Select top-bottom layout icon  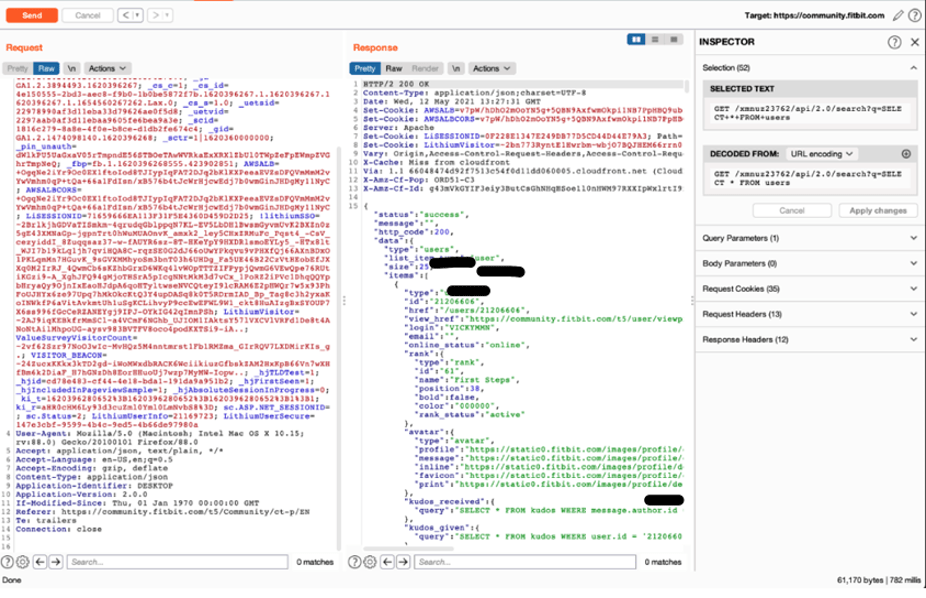[655, 40]
